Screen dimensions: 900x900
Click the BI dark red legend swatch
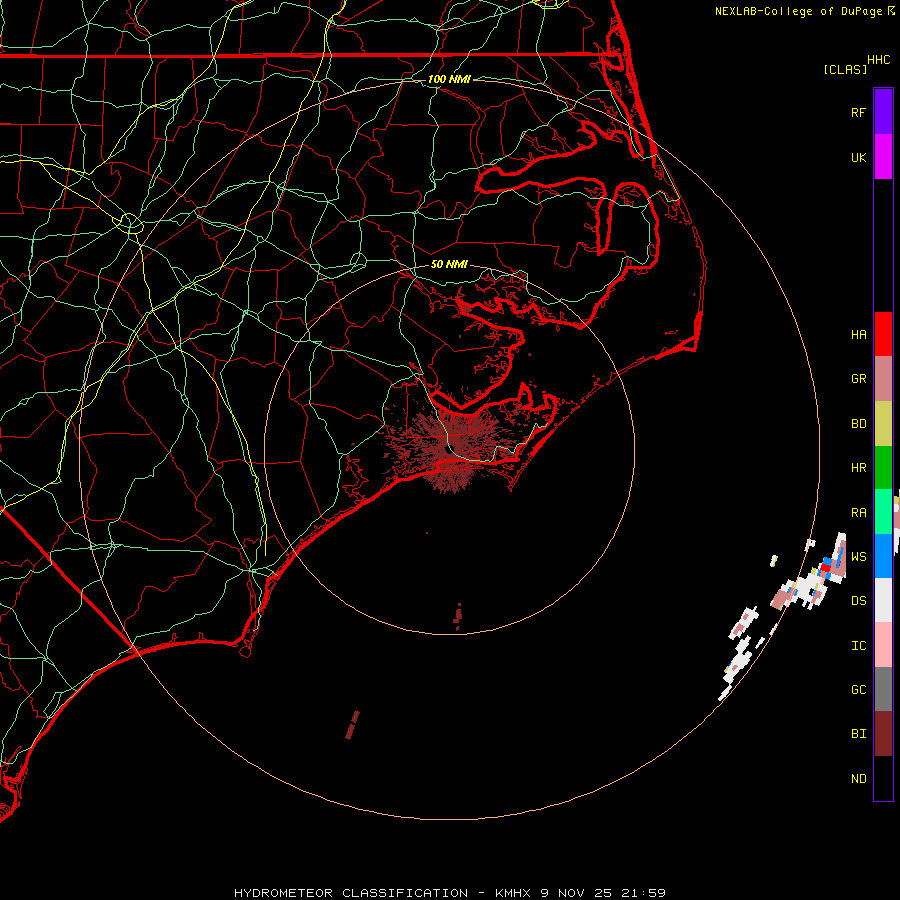883,734
